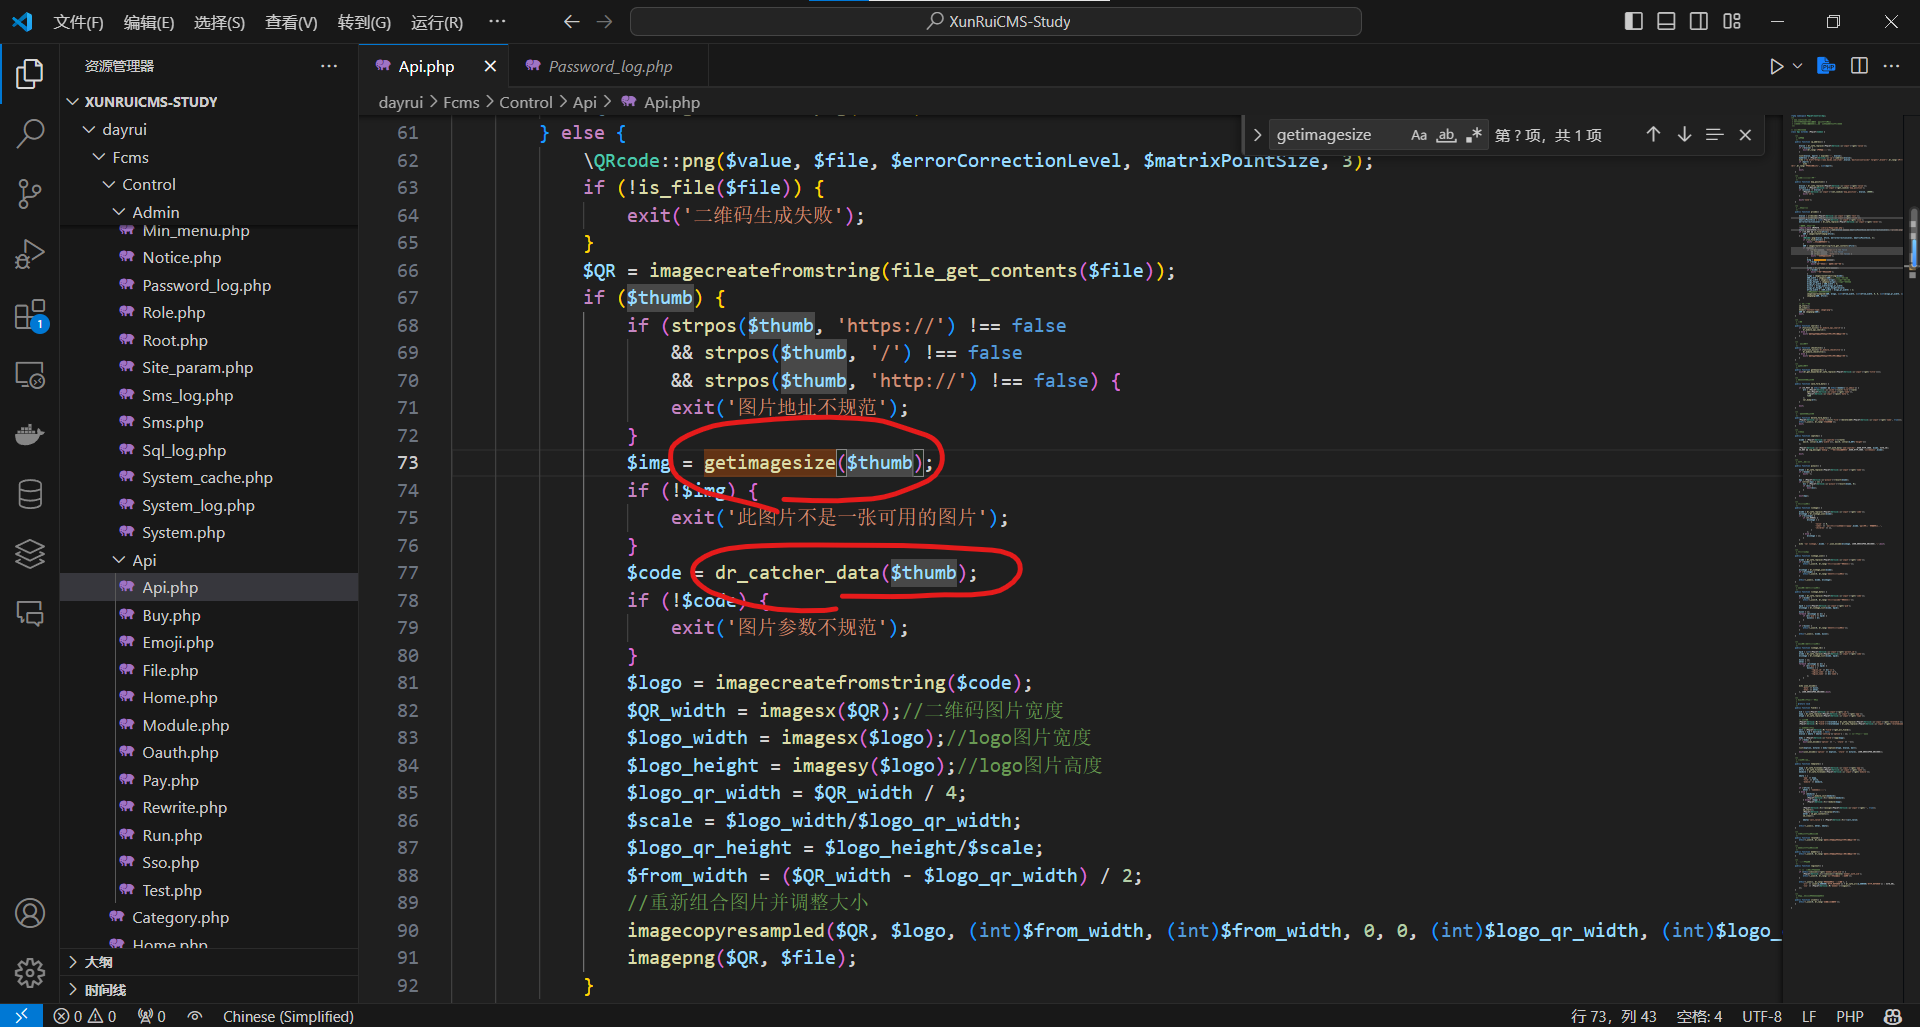Open File.php in file tree

tap(170, 670)
